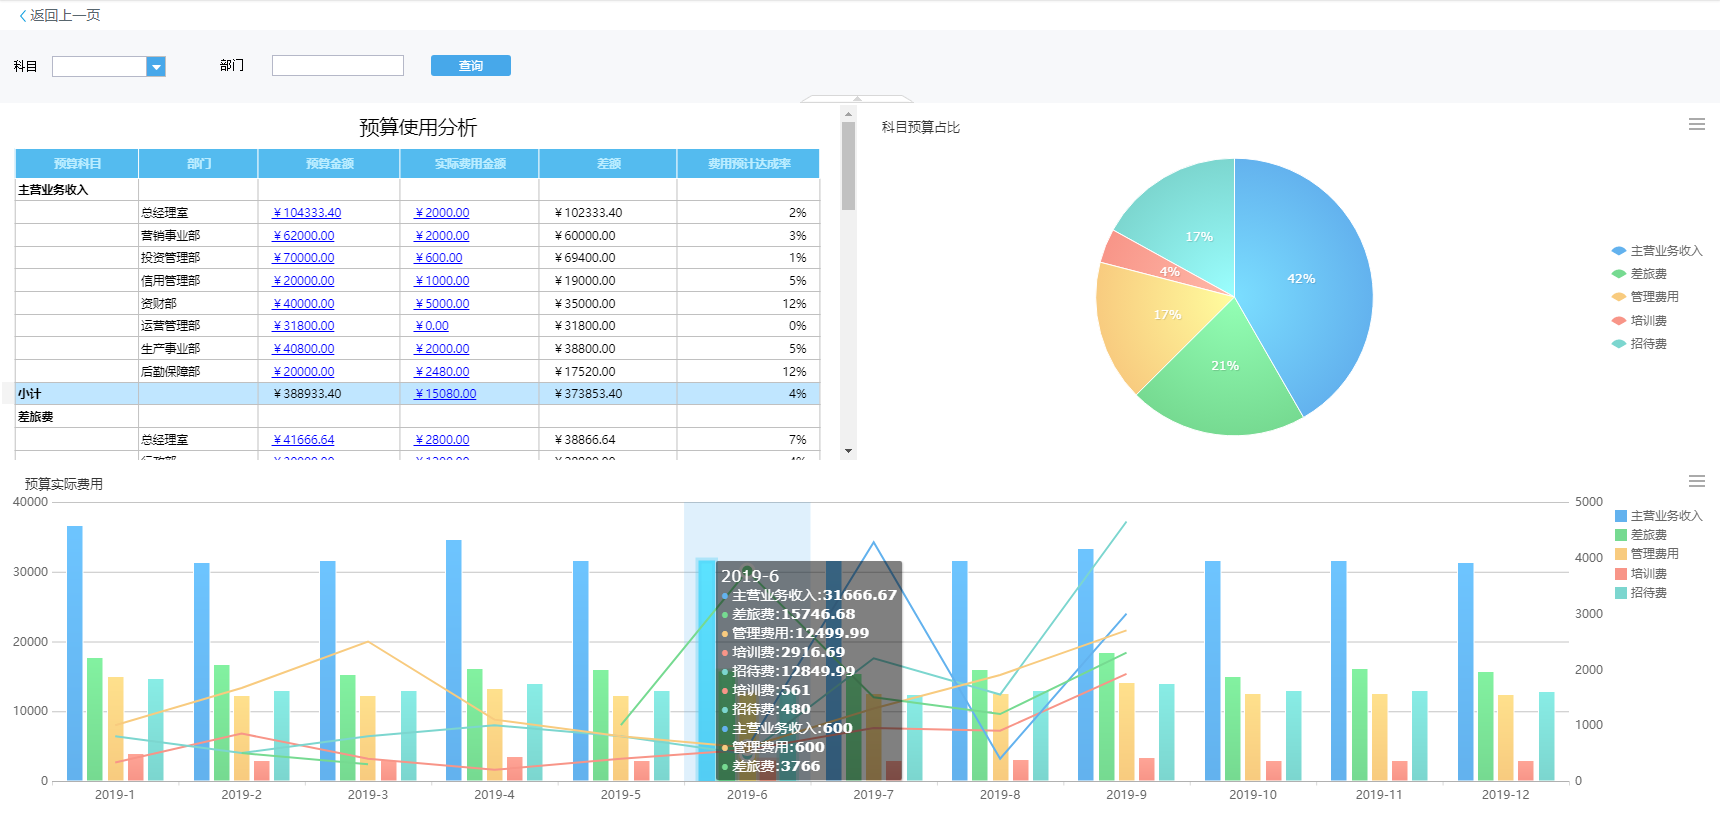Click the 费用预计达成率 column header
Image resolution: width=1720 pixels, height=820 pixels.
click(748, 164)
